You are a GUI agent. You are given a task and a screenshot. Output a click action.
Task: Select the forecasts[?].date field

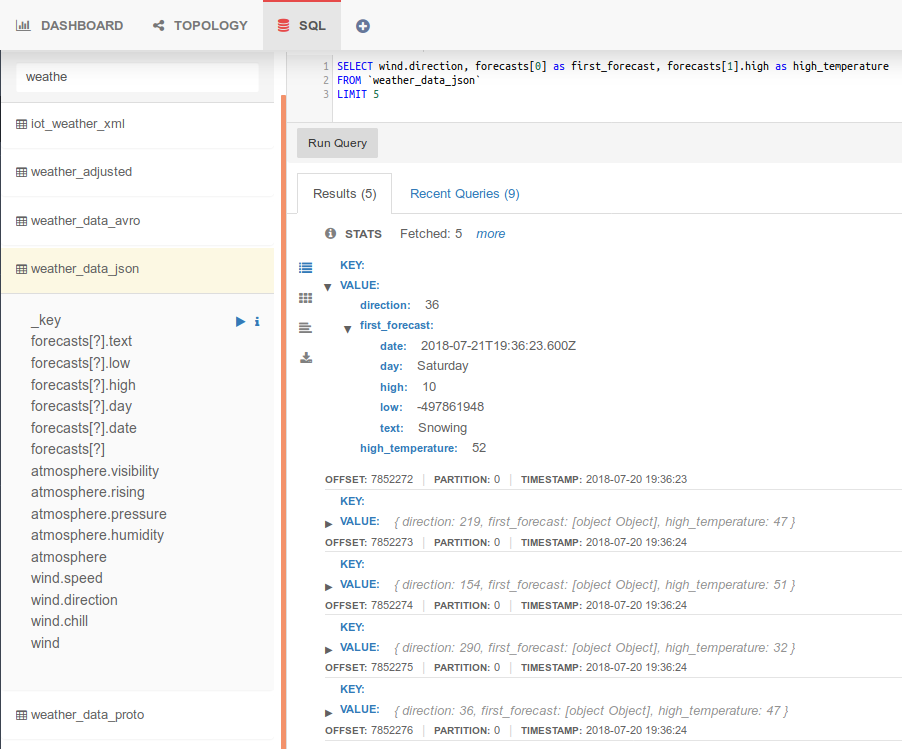pos(83,428)
